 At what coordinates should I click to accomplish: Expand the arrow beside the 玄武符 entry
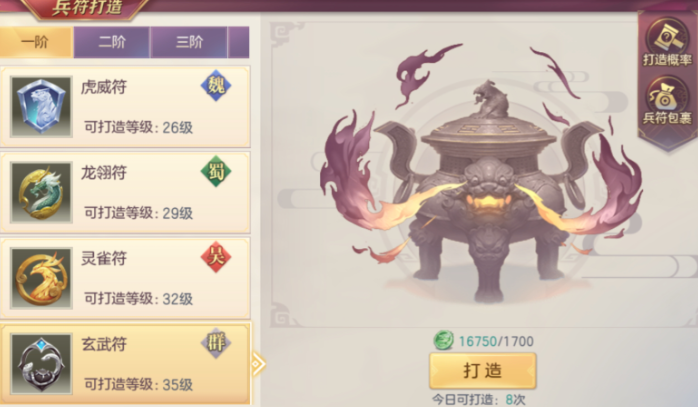click(258, 364)
